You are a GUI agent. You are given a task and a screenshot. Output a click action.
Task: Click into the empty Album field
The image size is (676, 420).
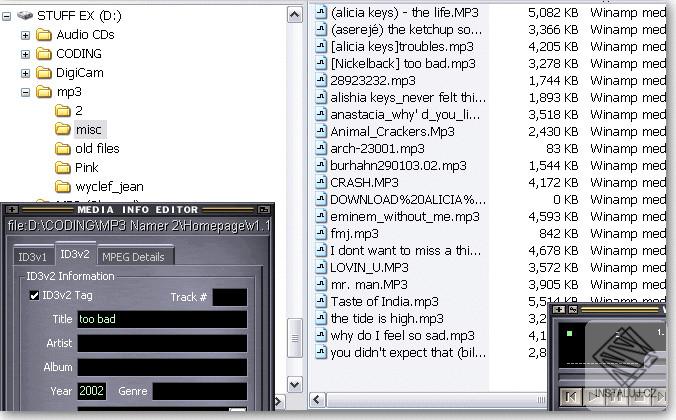pos(162,367)
